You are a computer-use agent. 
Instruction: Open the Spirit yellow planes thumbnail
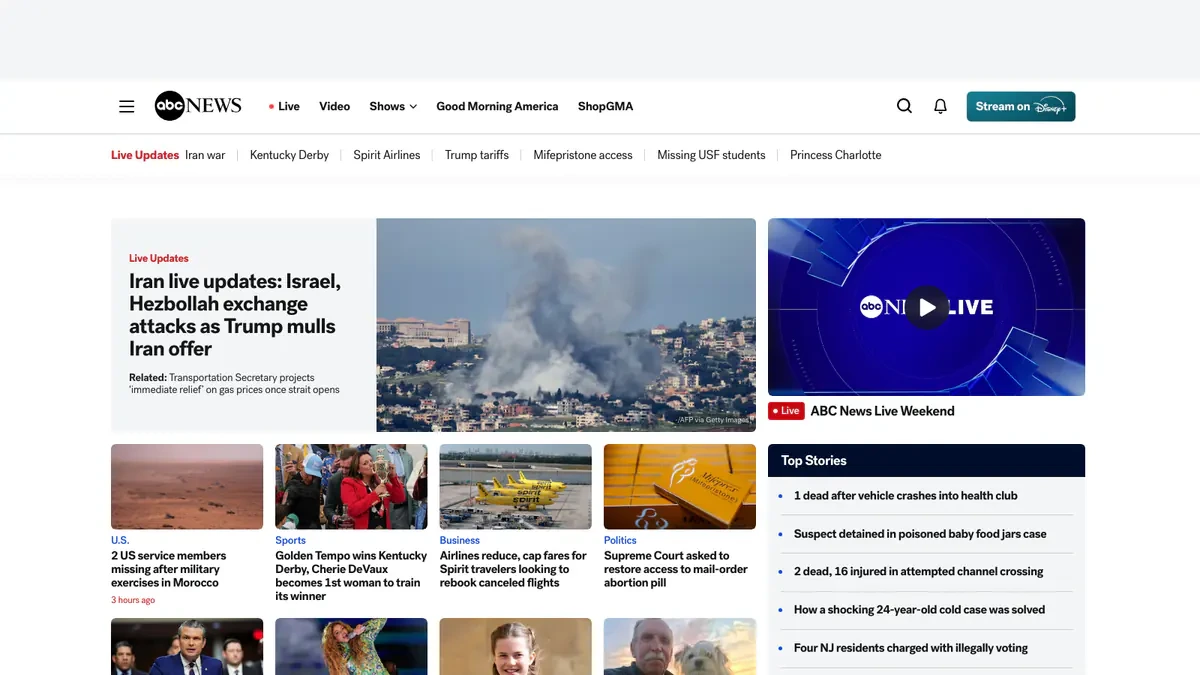pyautogui.click(x=516, y=487)
